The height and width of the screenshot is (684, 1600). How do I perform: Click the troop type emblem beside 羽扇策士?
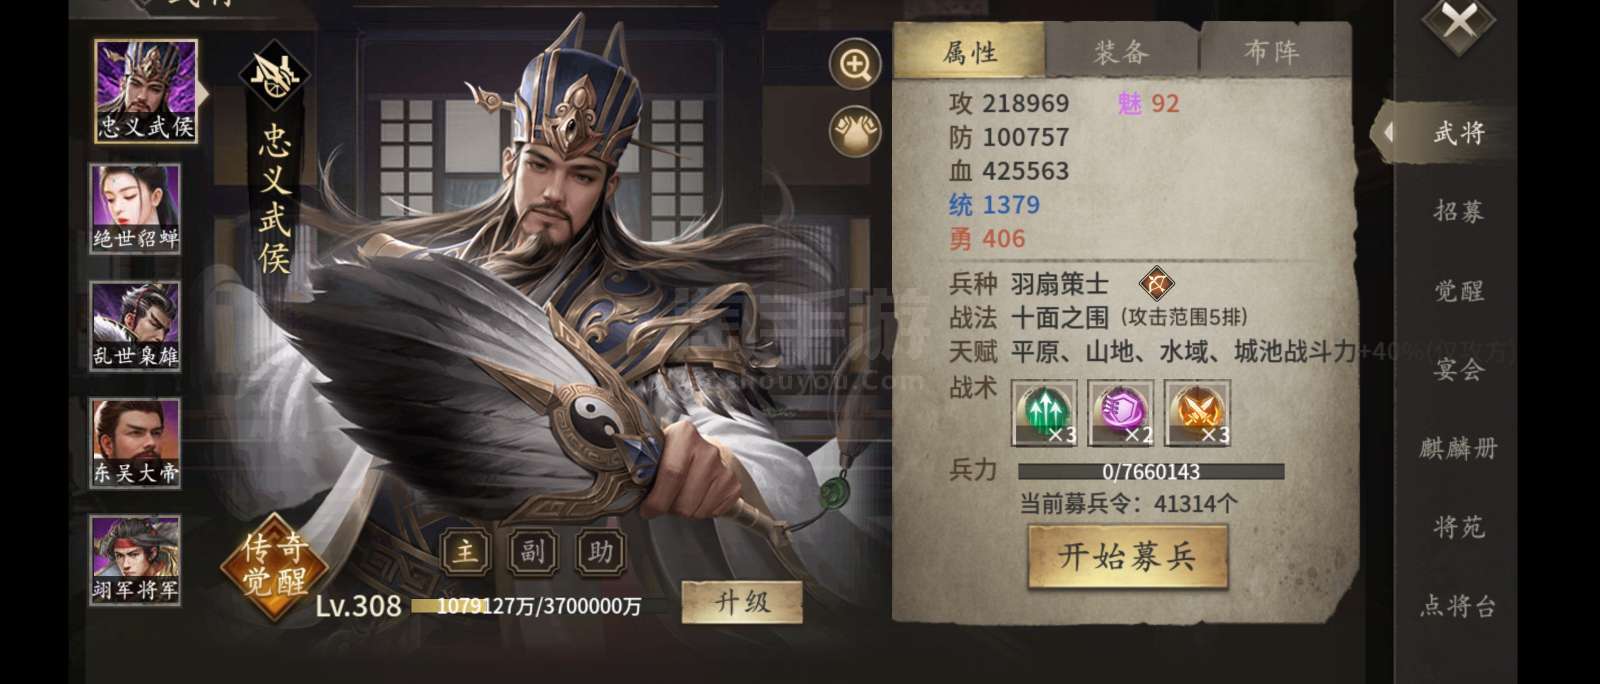(x=1156, y=284)
